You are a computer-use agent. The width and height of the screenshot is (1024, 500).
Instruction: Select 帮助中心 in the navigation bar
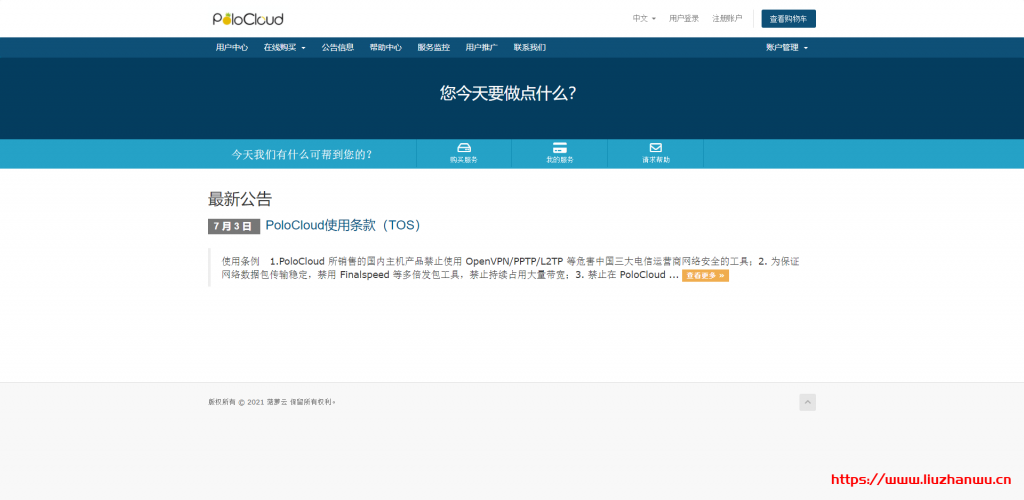[x=385, y=47]
